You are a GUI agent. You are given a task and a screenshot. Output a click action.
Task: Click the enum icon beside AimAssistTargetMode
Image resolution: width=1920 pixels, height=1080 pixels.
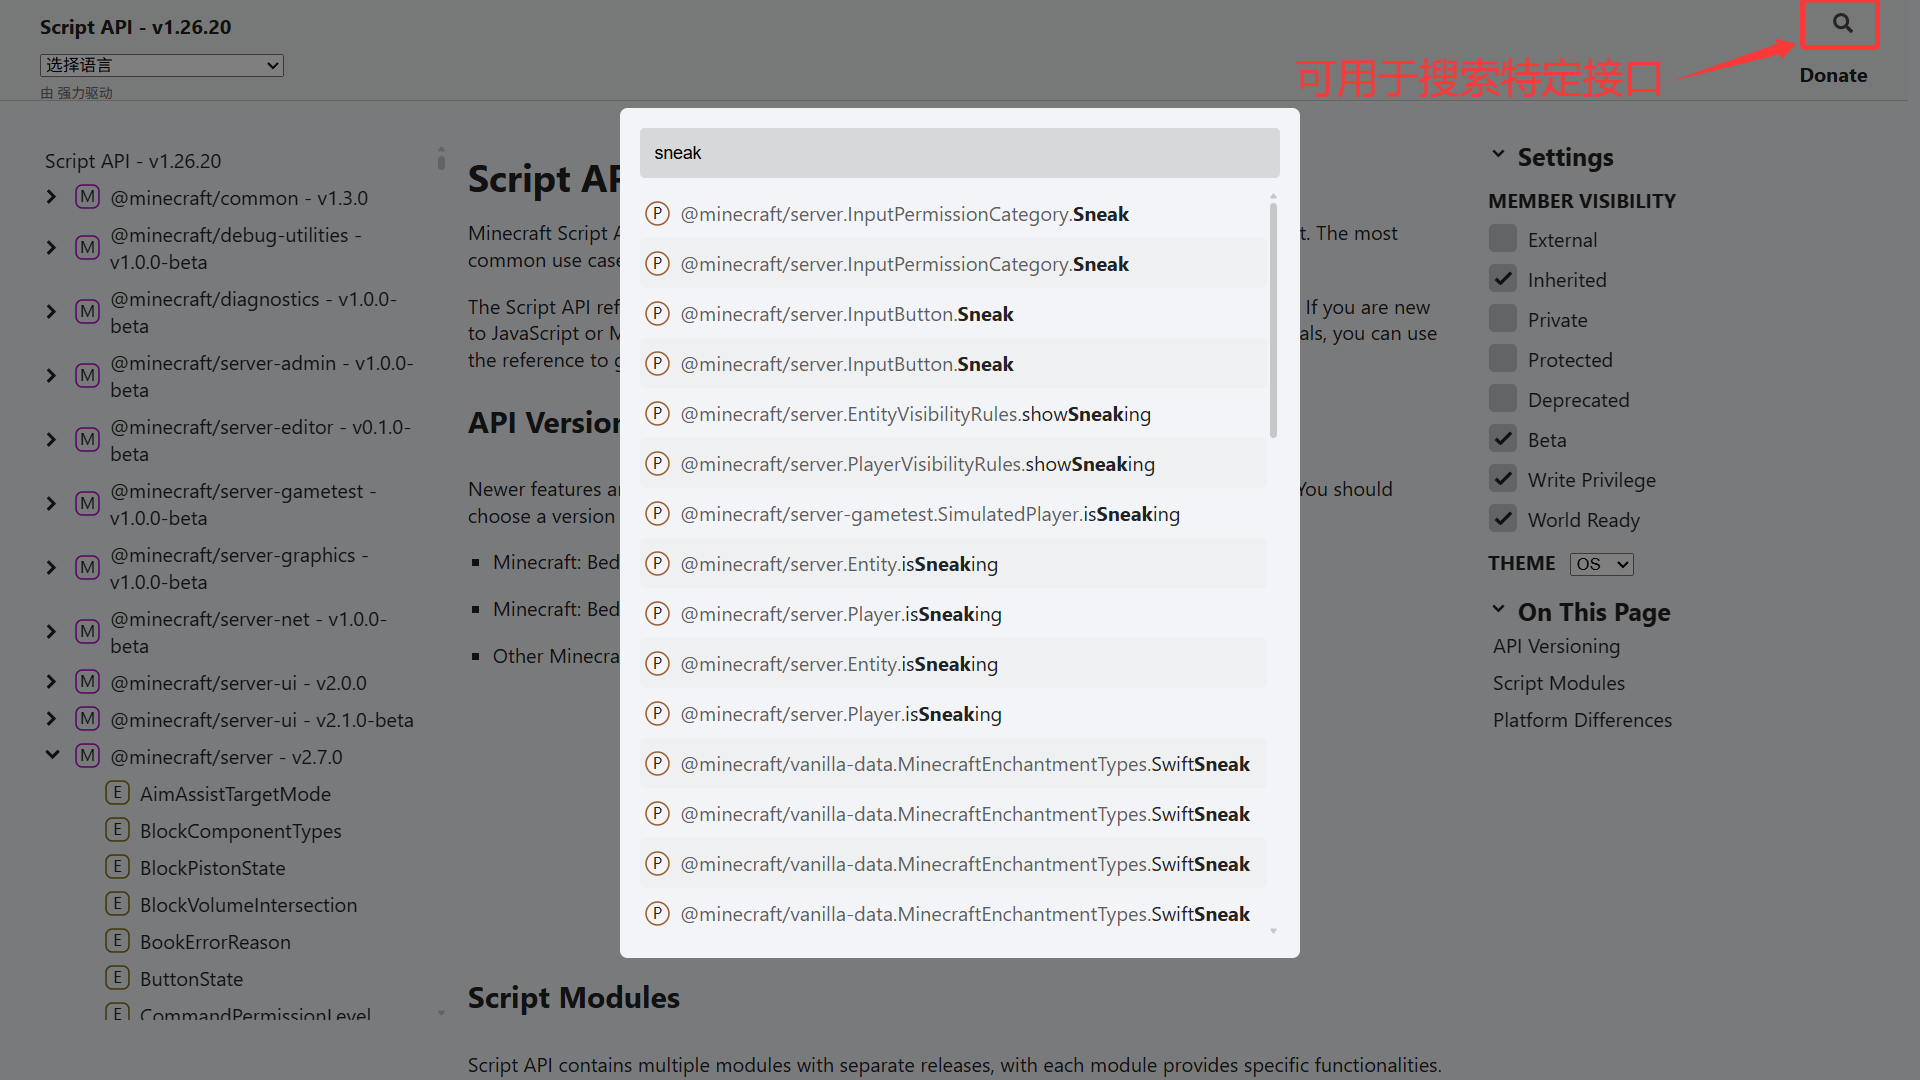point(118,793)
